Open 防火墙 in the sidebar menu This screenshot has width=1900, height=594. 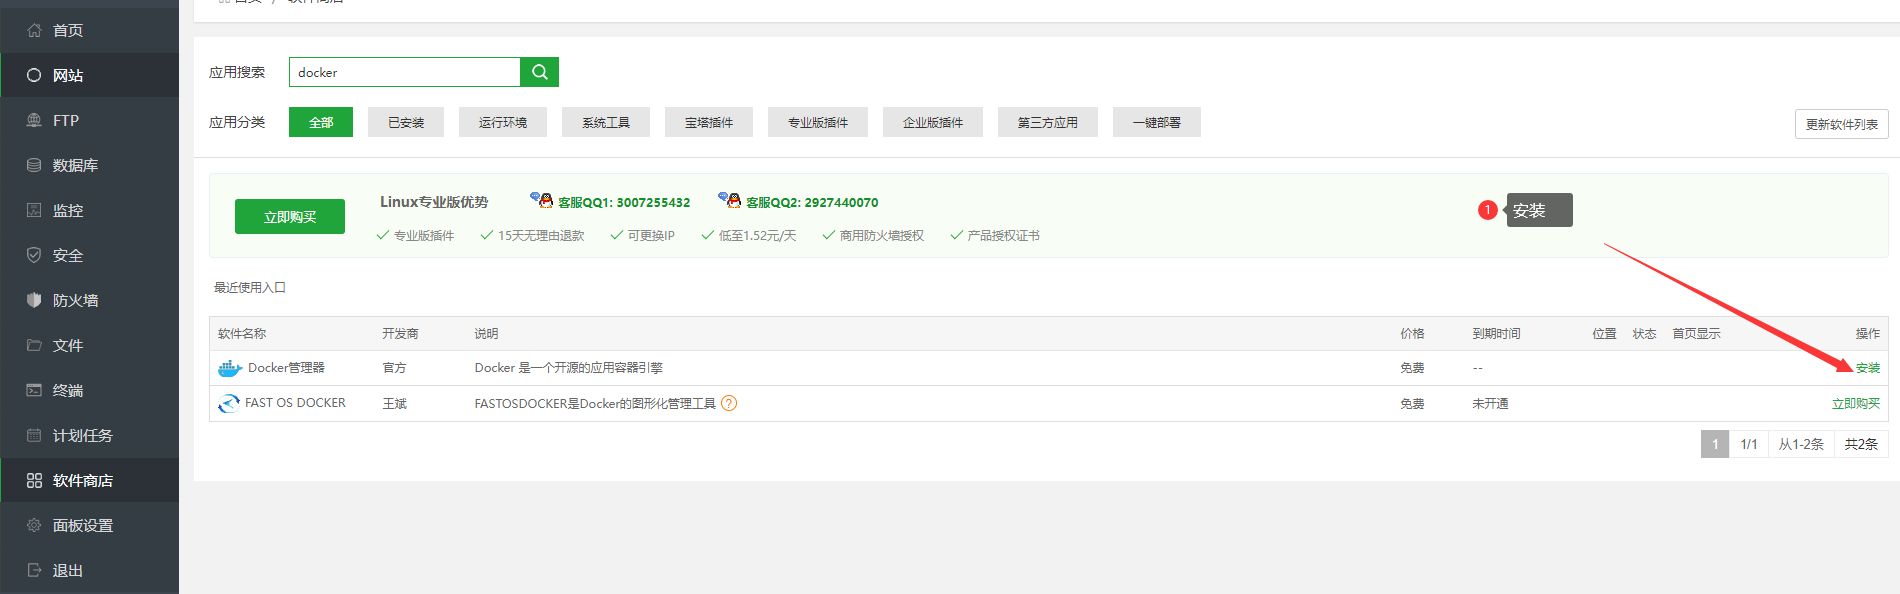point(75,300)
